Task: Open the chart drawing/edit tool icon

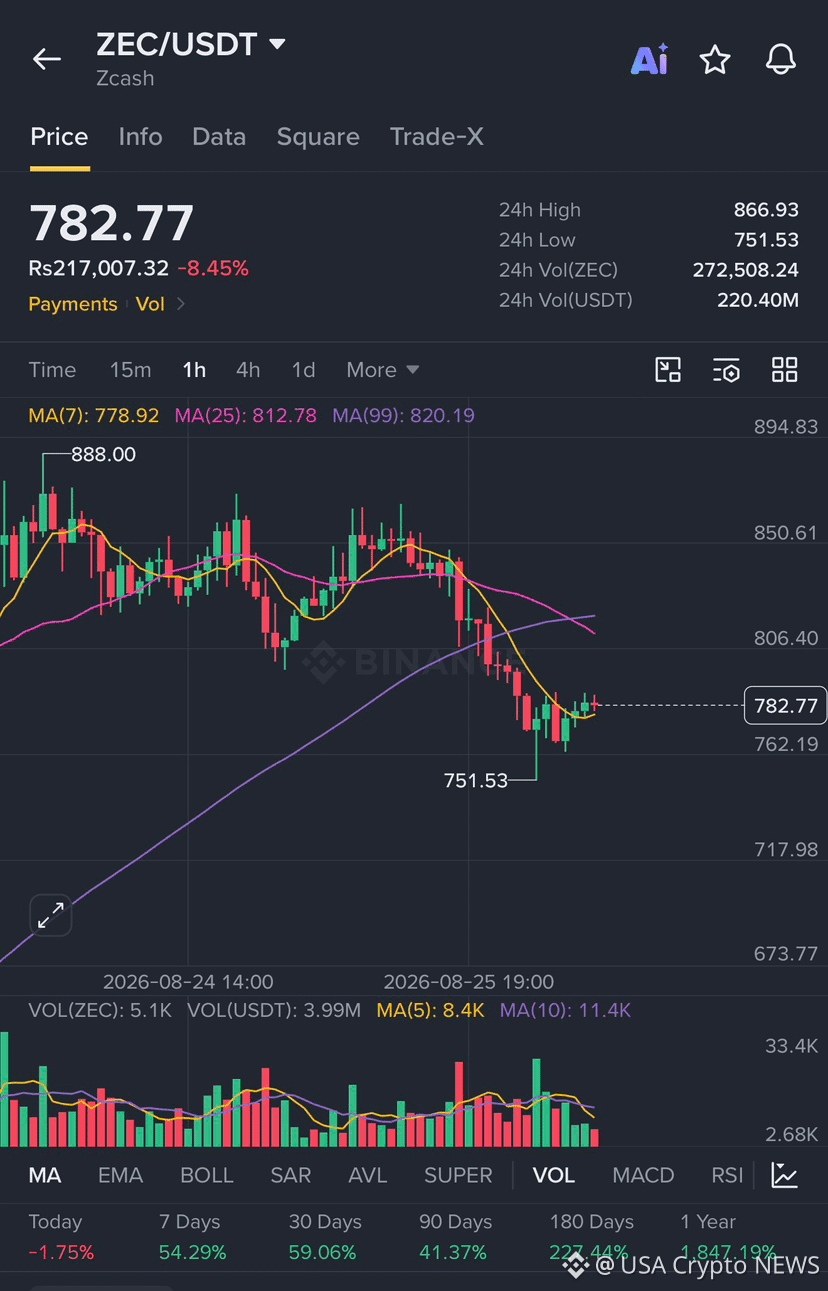Action: [668, 370]
